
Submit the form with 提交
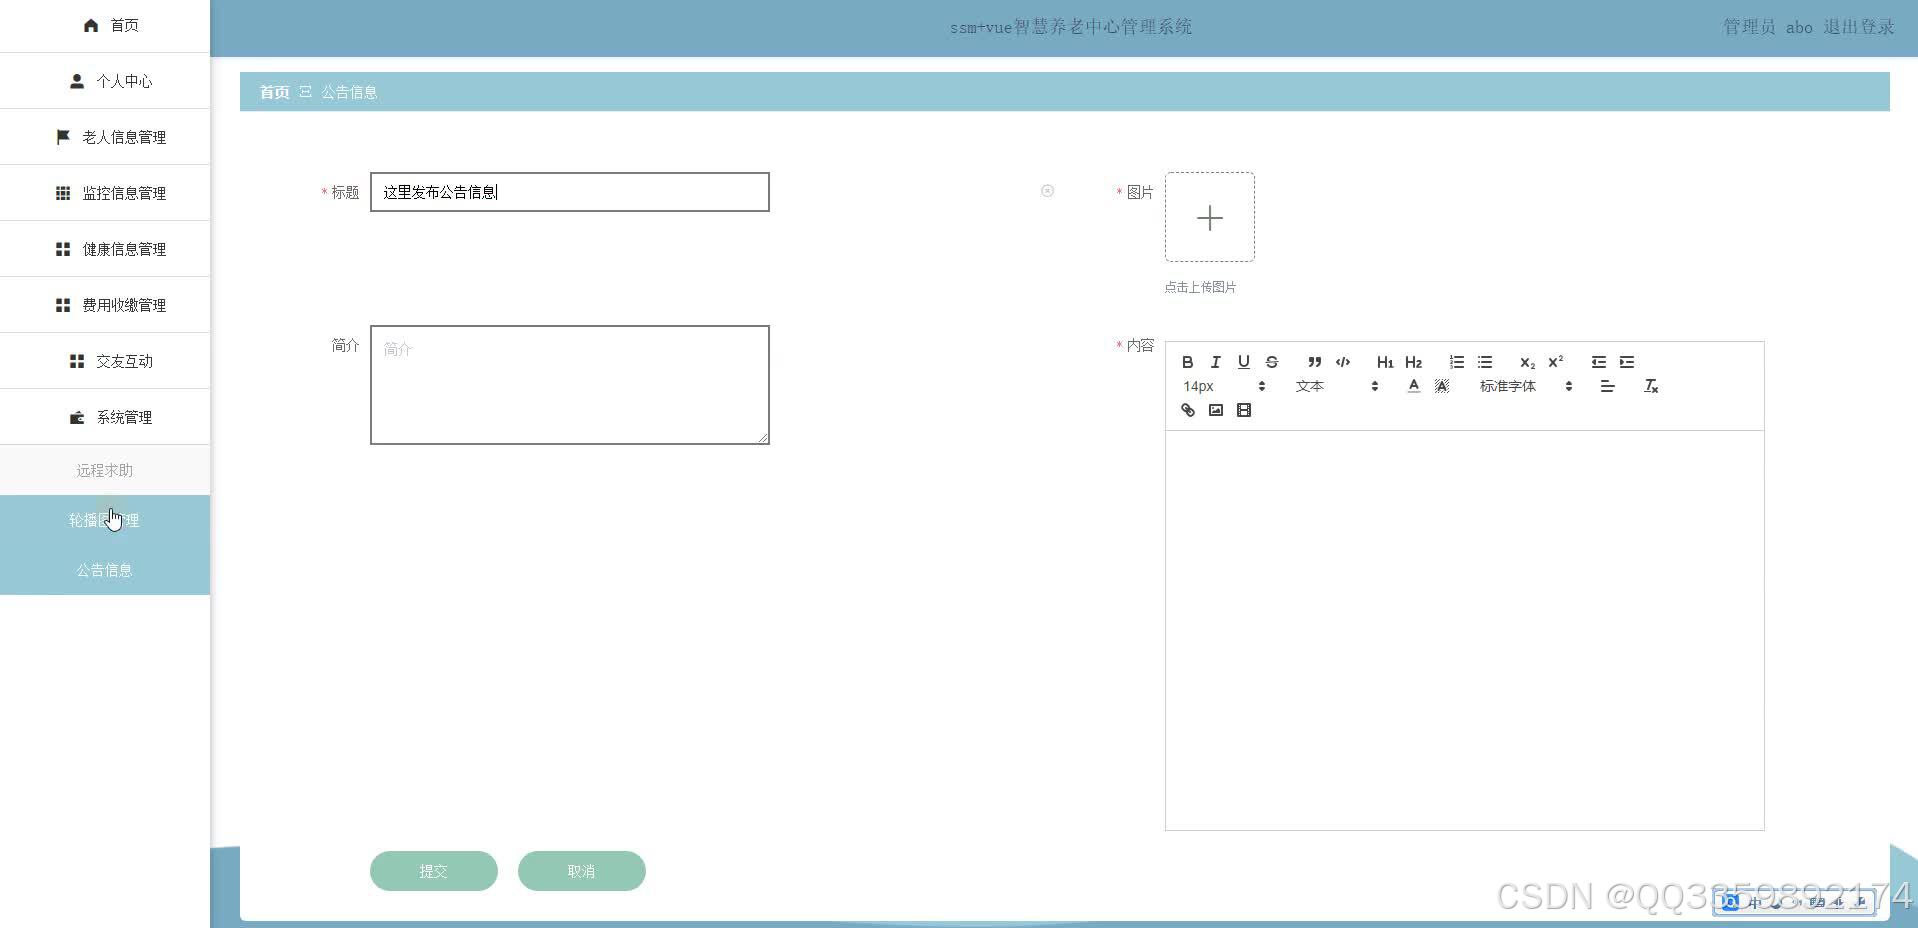[433, 871]
